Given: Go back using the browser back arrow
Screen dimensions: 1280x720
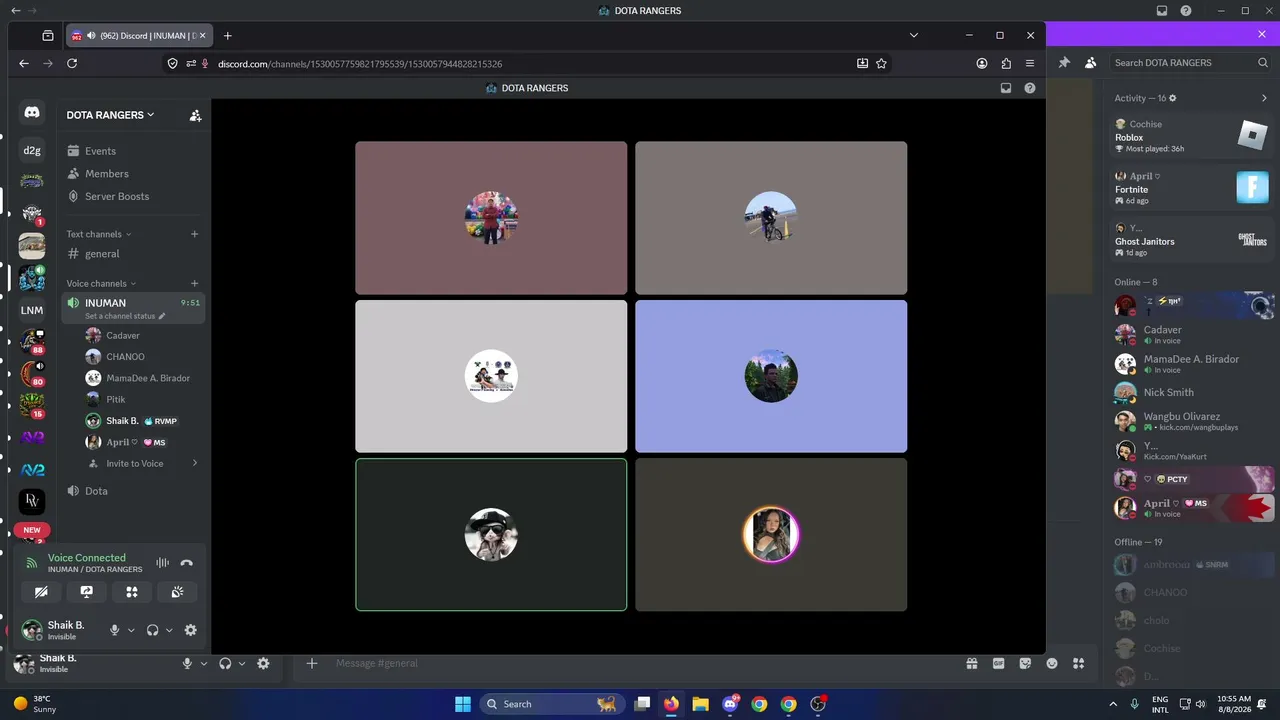Looking at the screenshot, I should (24, 63).
